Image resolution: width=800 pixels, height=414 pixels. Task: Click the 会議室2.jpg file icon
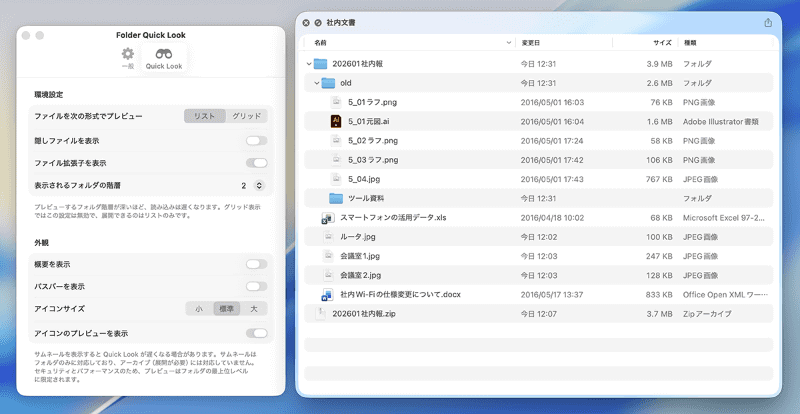[328, 275]
